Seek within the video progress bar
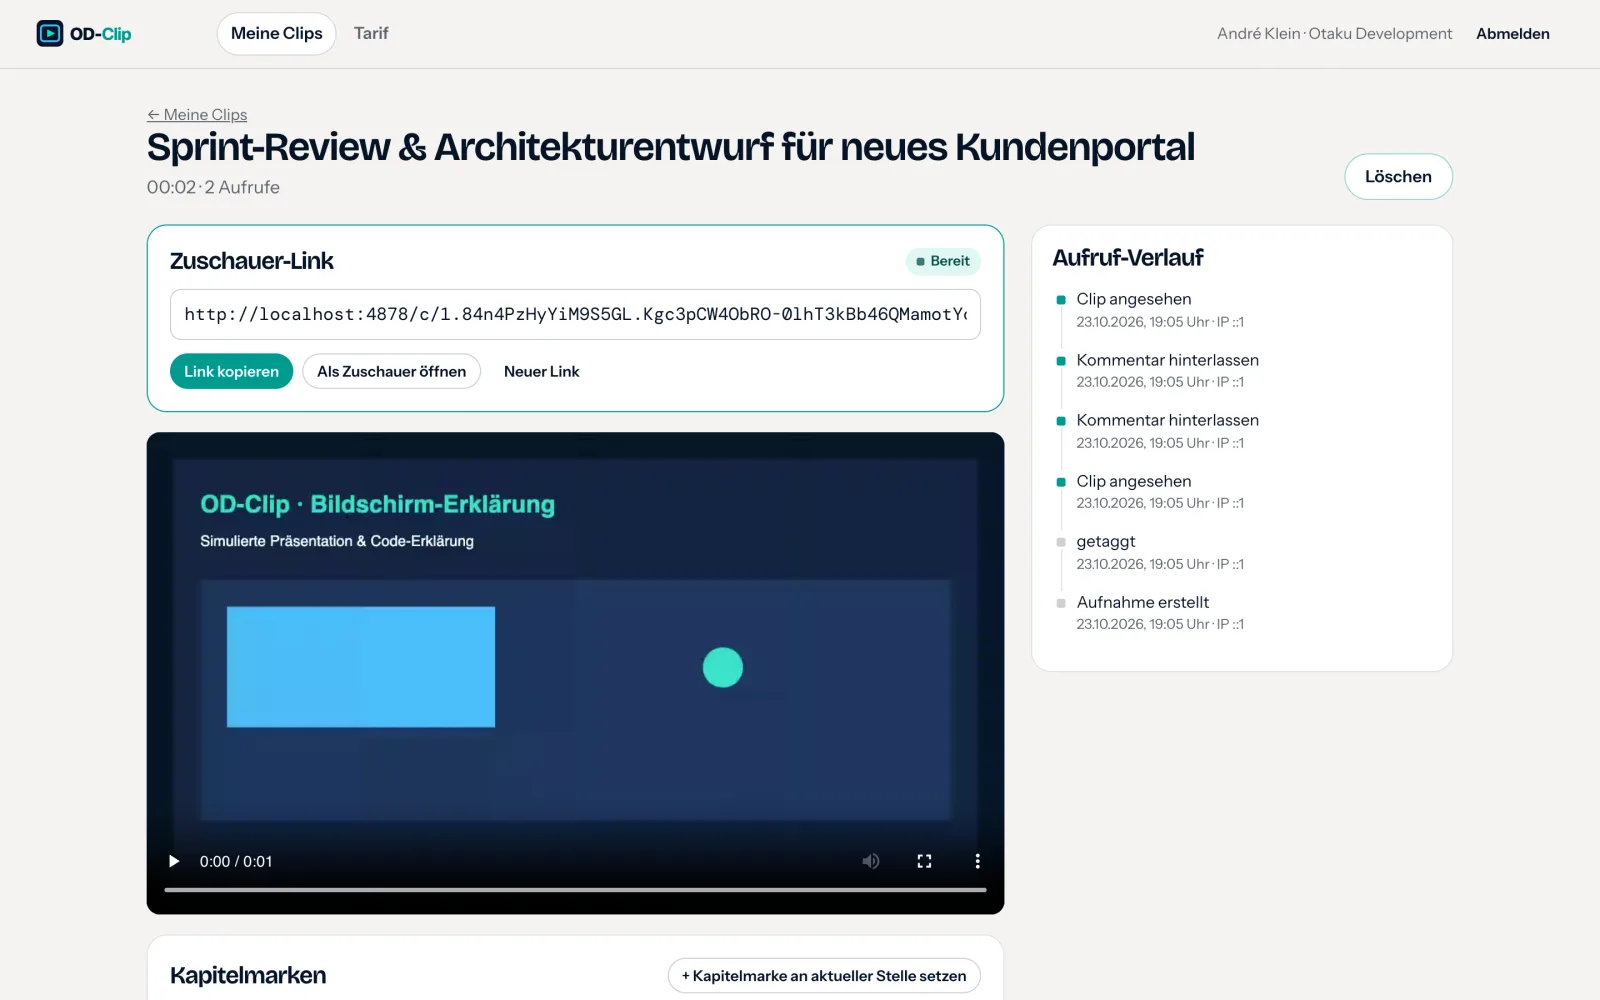The image size is (1600, 1000). 575,889
